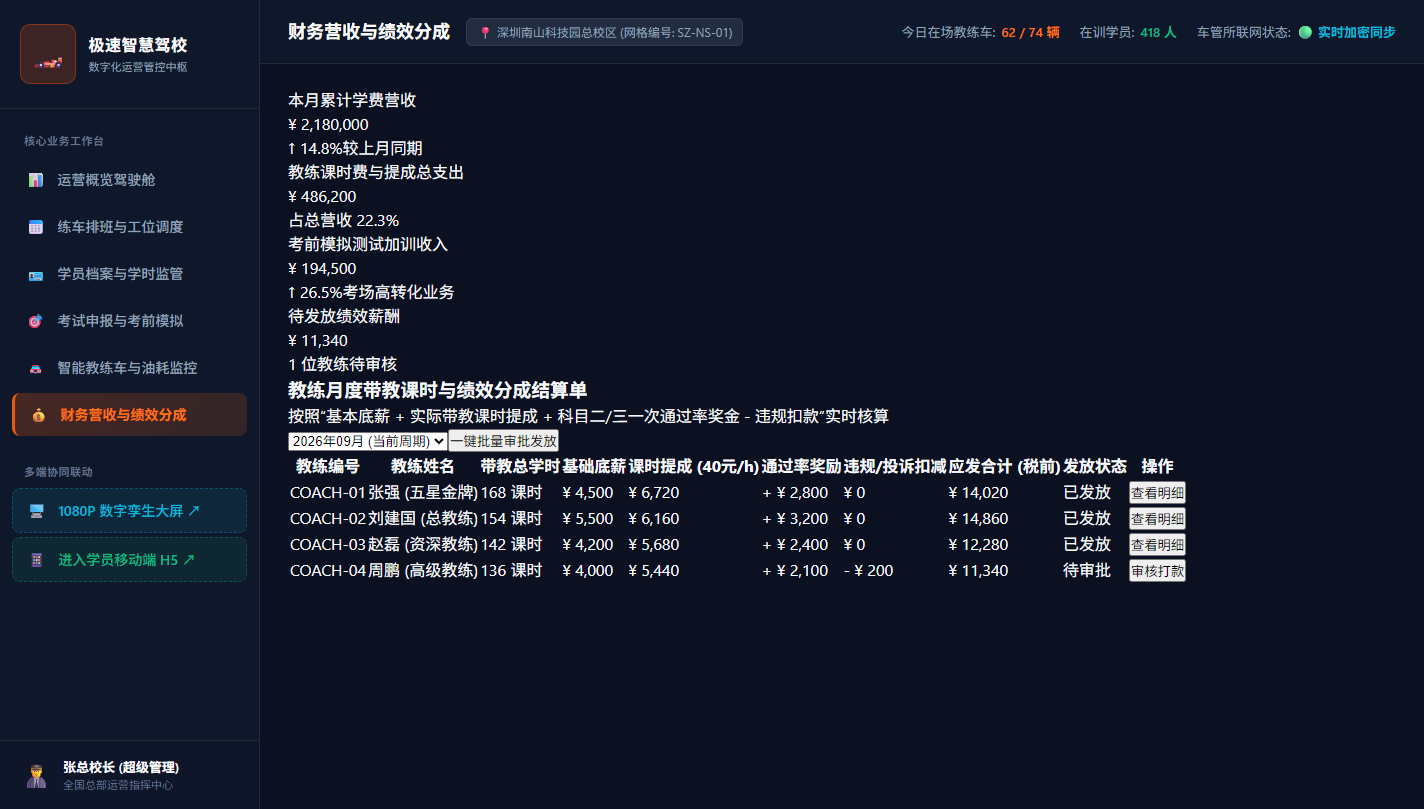Image resolution: width=1424 pixels, height=809 pixels.
Task: Click the location pin icon in campus badge
Action: pyautogui.click(x=485, y=32)
